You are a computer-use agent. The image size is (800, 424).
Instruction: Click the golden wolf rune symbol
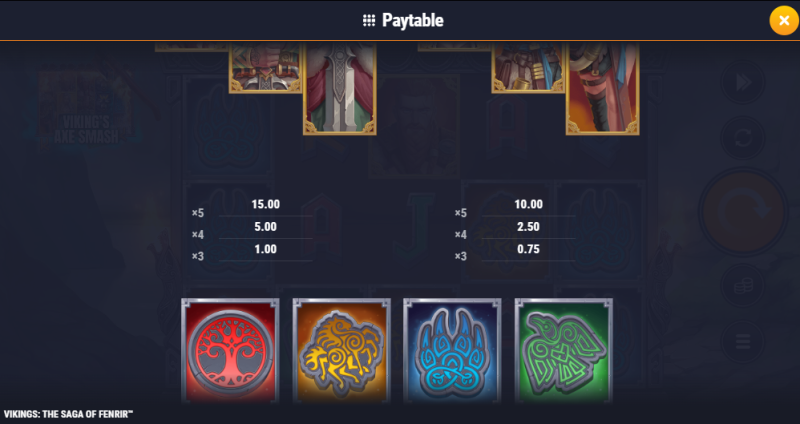(341, 351)
